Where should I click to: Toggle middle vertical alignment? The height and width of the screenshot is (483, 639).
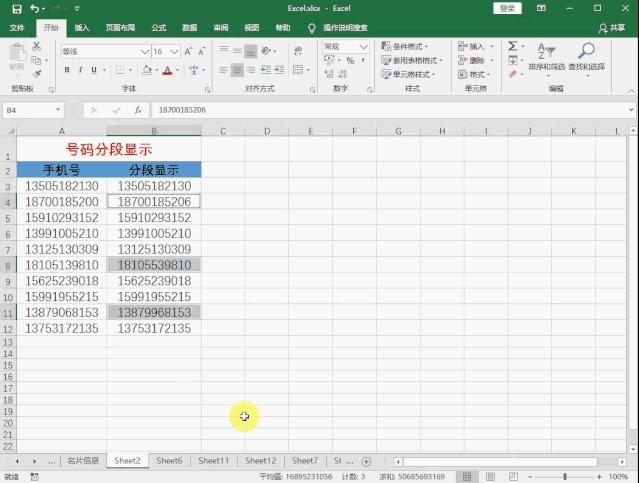point(237,51)
